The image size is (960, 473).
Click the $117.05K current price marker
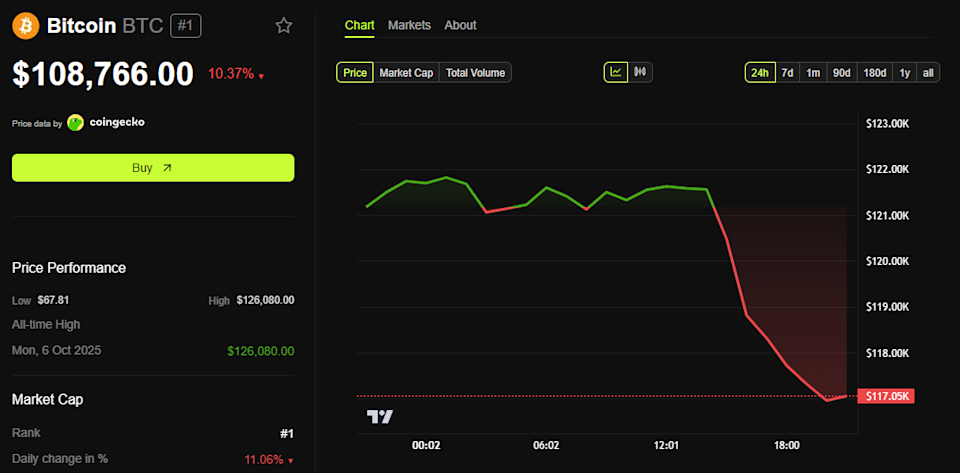coord(887,397)
